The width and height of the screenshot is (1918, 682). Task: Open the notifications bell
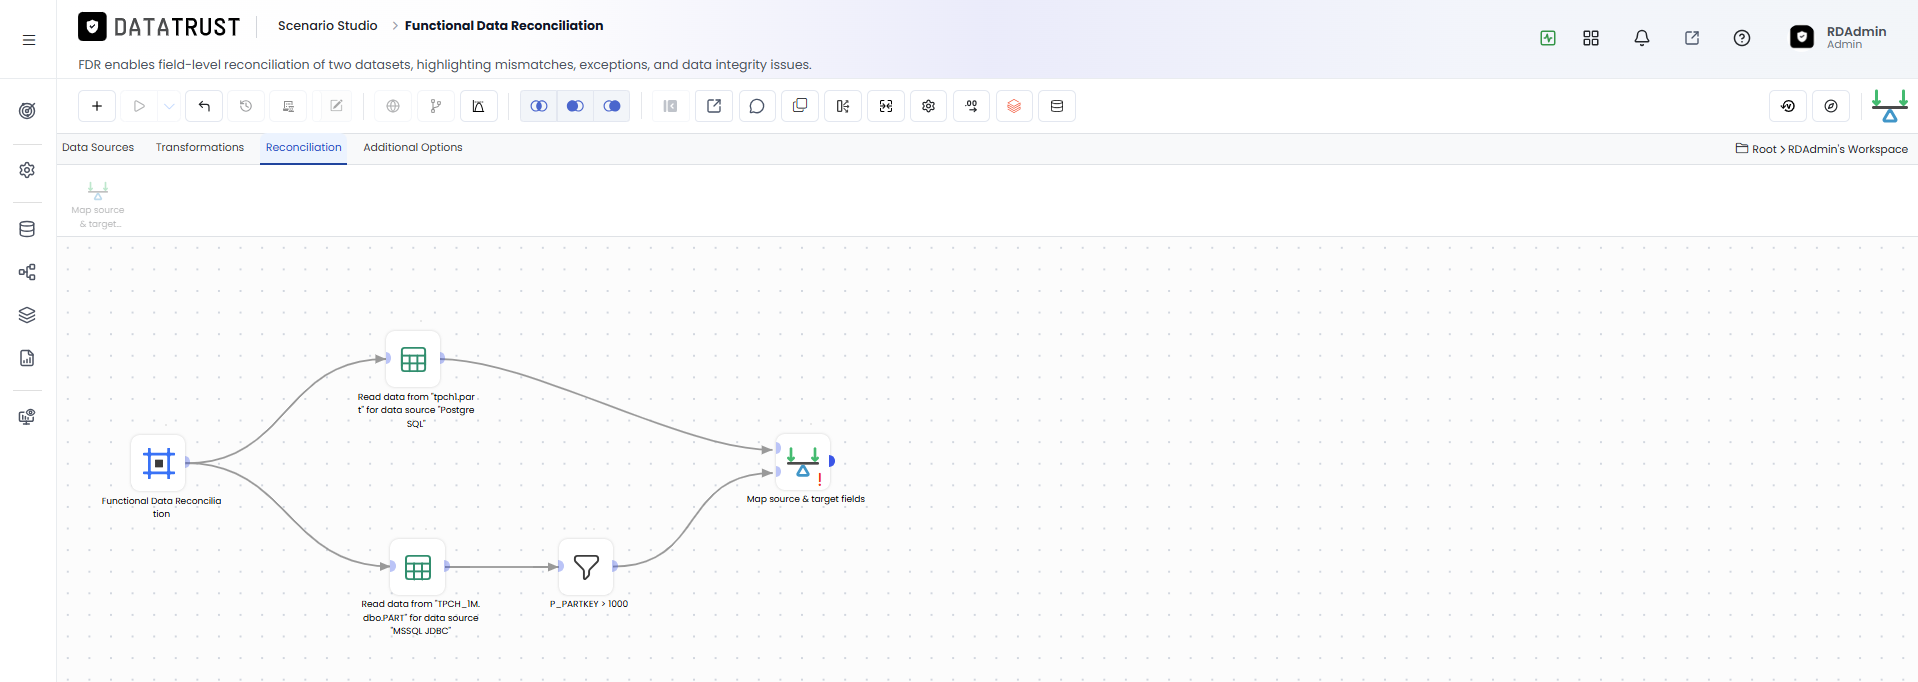click(x=1642, y=38)
